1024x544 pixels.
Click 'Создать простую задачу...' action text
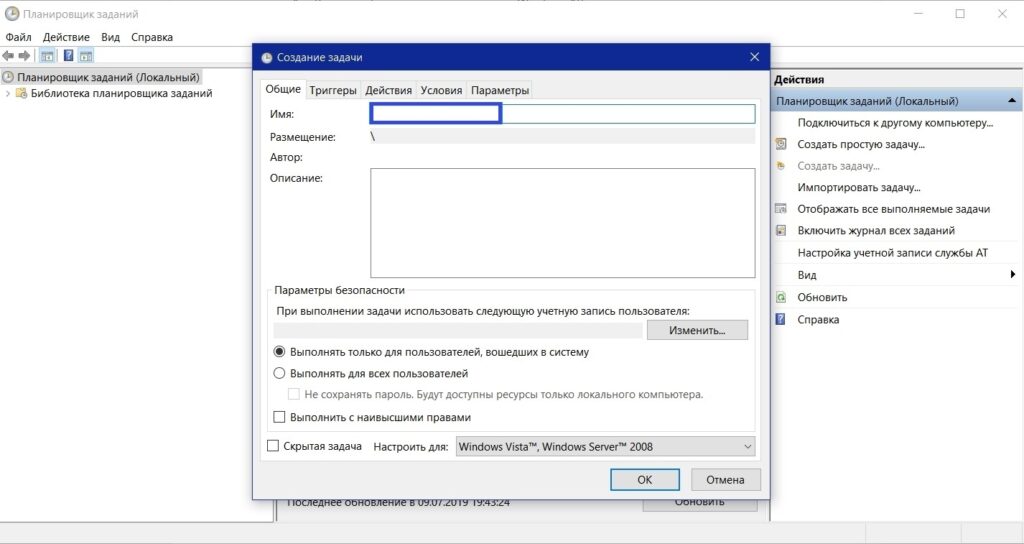click(x=861, y=144)
